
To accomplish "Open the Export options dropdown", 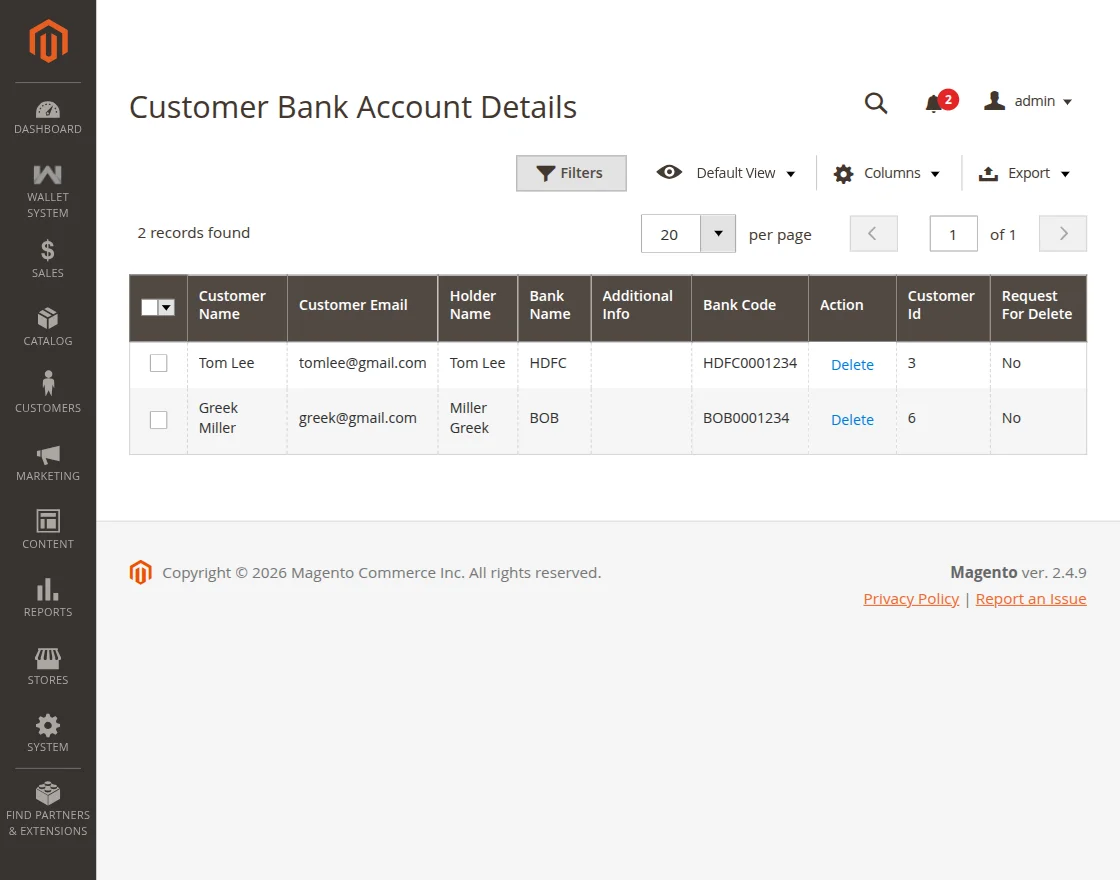I will [1024, 174].
